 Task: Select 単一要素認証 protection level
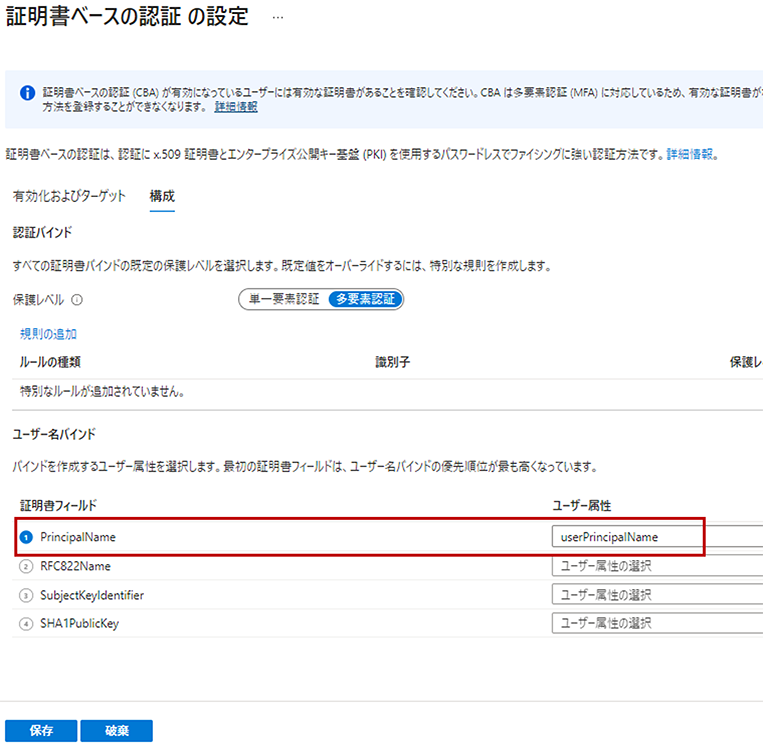tap(283, 299)
